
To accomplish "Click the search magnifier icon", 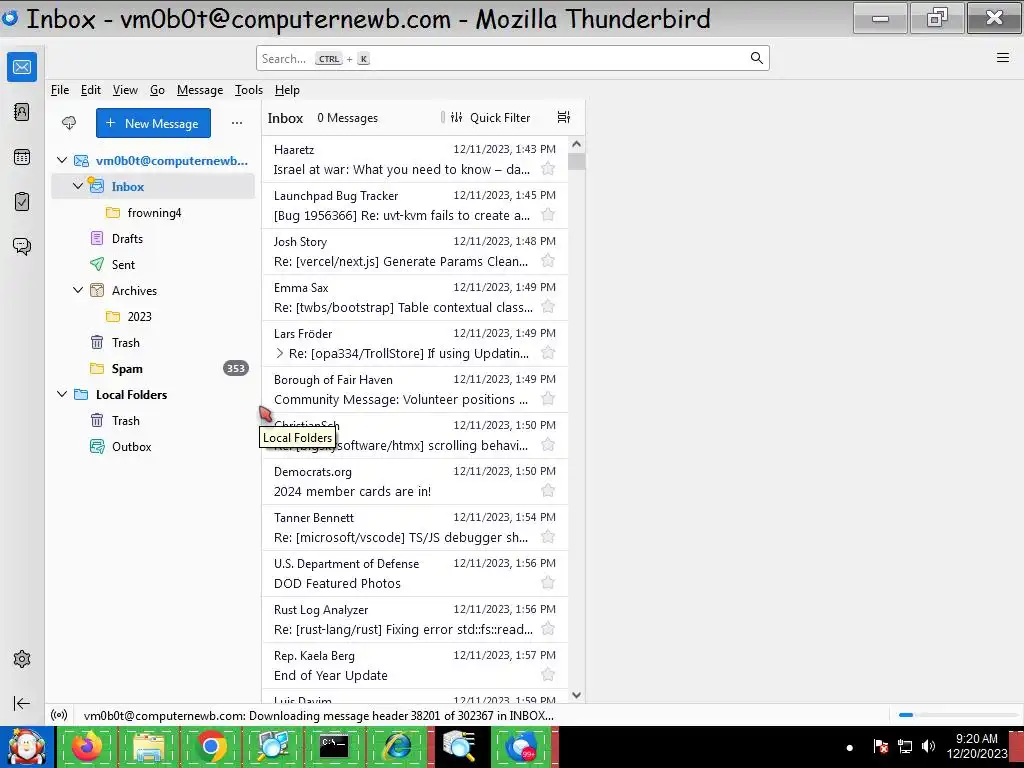I will [756, 58].
